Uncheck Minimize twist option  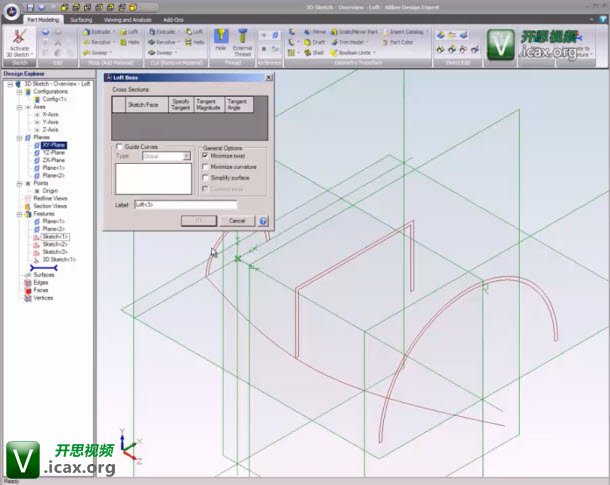206,157
